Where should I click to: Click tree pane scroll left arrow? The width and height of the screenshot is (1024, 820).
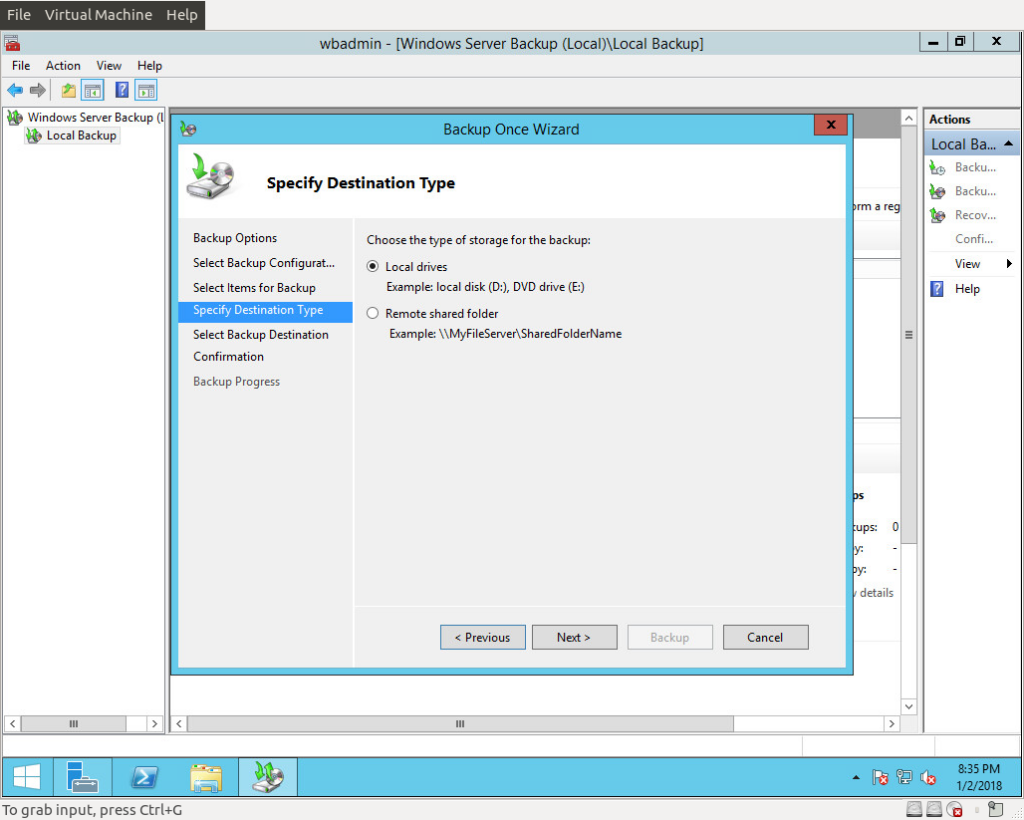tap(12, 723)
